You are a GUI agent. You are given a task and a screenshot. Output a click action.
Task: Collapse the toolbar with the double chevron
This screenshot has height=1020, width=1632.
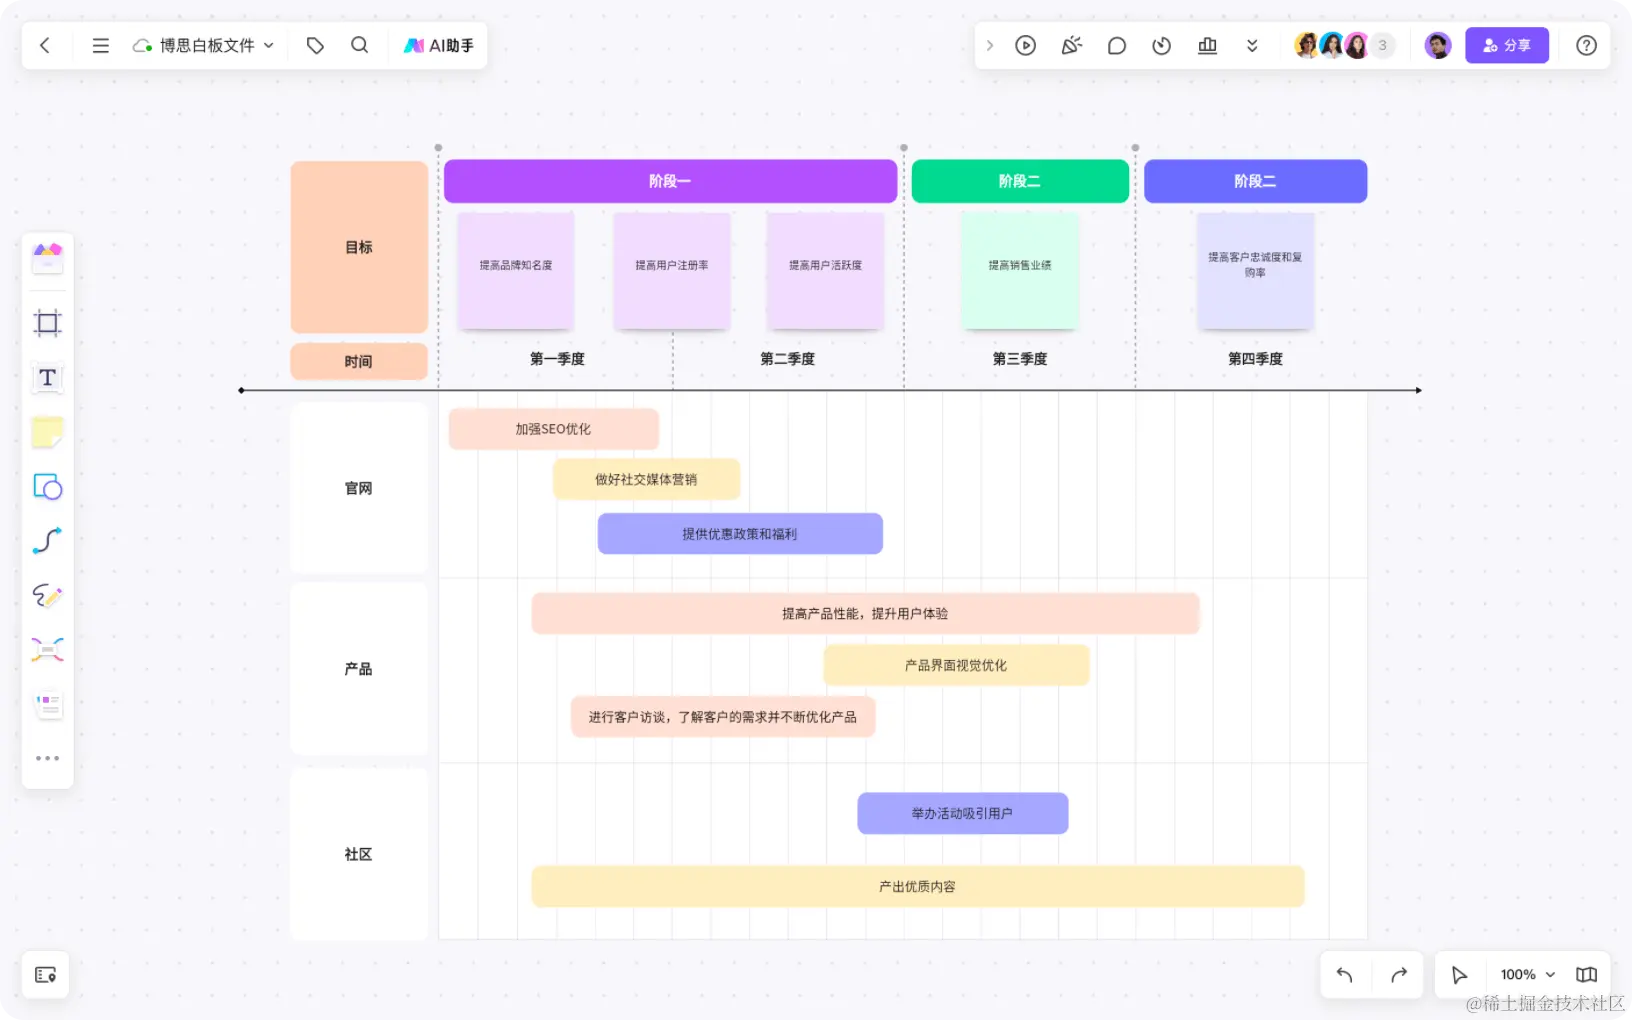[x=1252, y=45]
